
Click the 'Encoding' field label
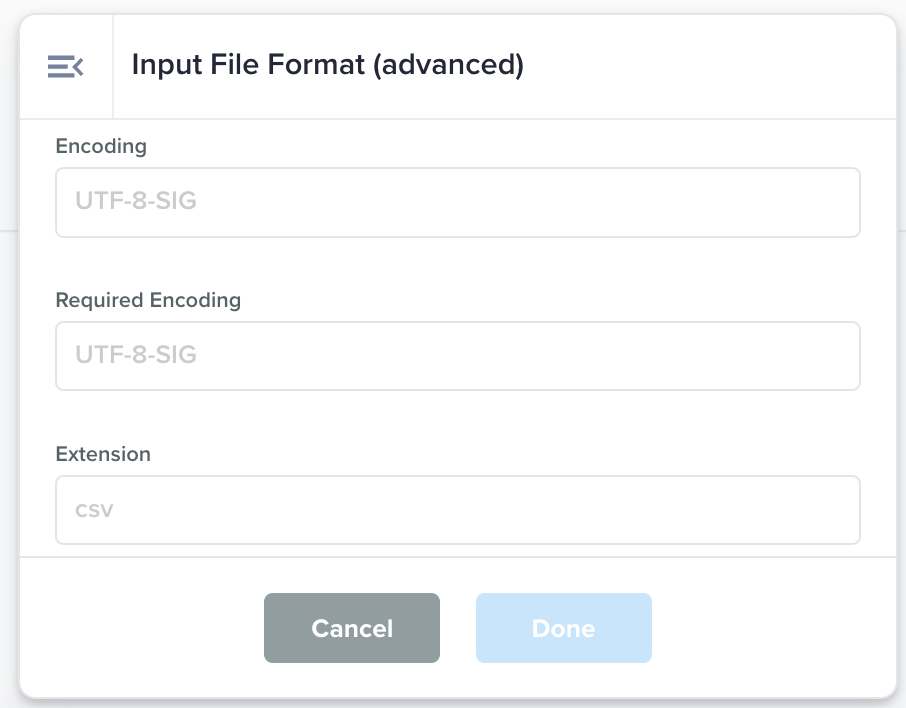101,146
